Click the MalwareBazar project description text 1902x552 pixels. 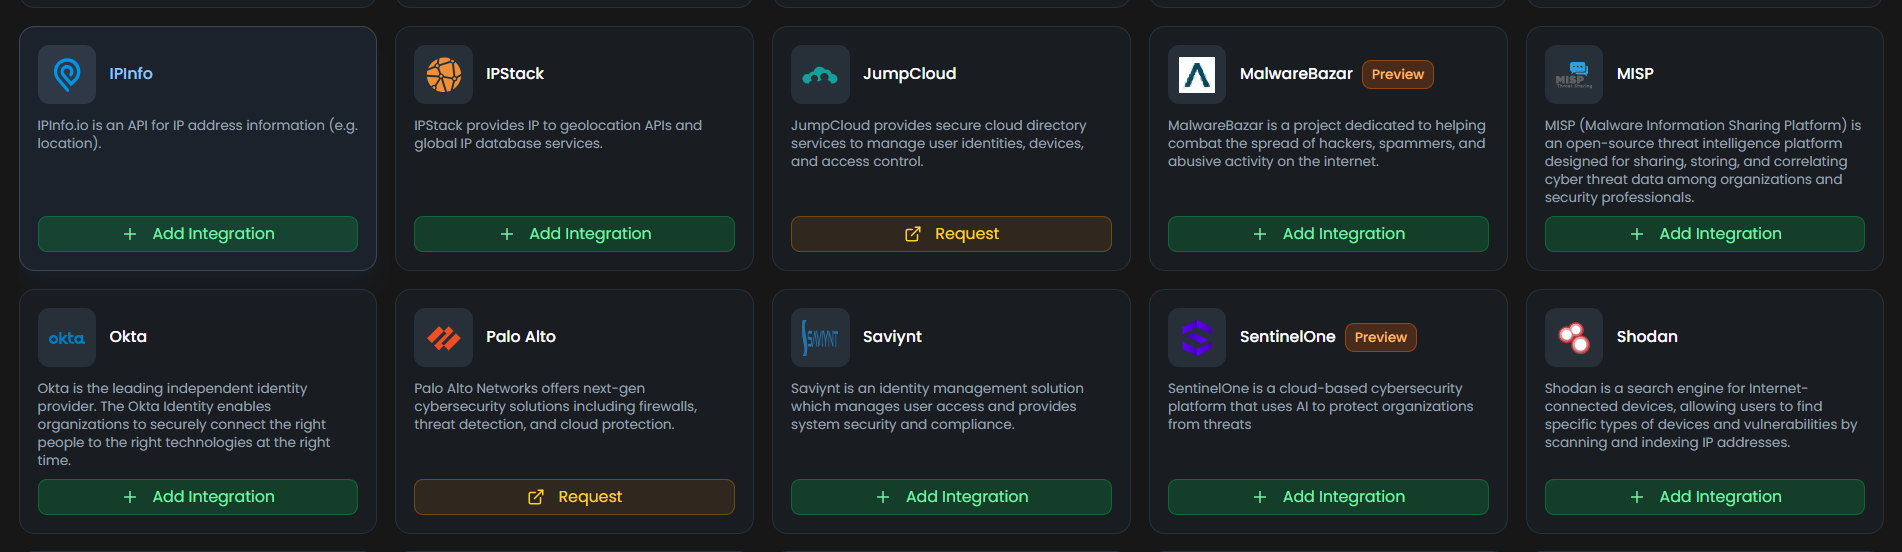[1327, 143]
